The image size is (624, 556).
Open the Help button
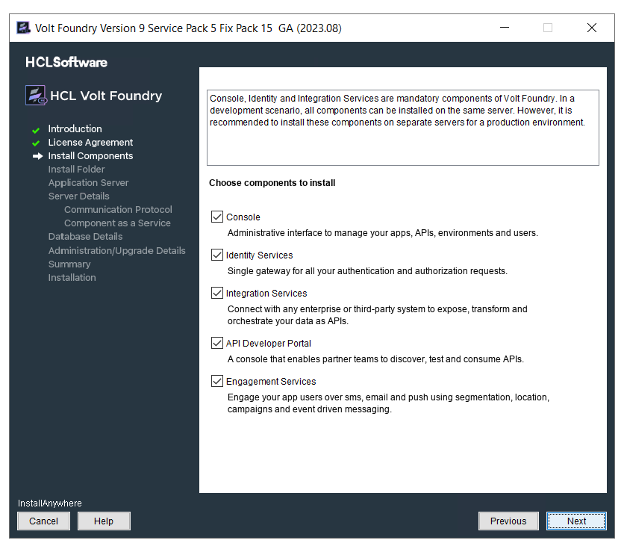[x=104, y=521]
